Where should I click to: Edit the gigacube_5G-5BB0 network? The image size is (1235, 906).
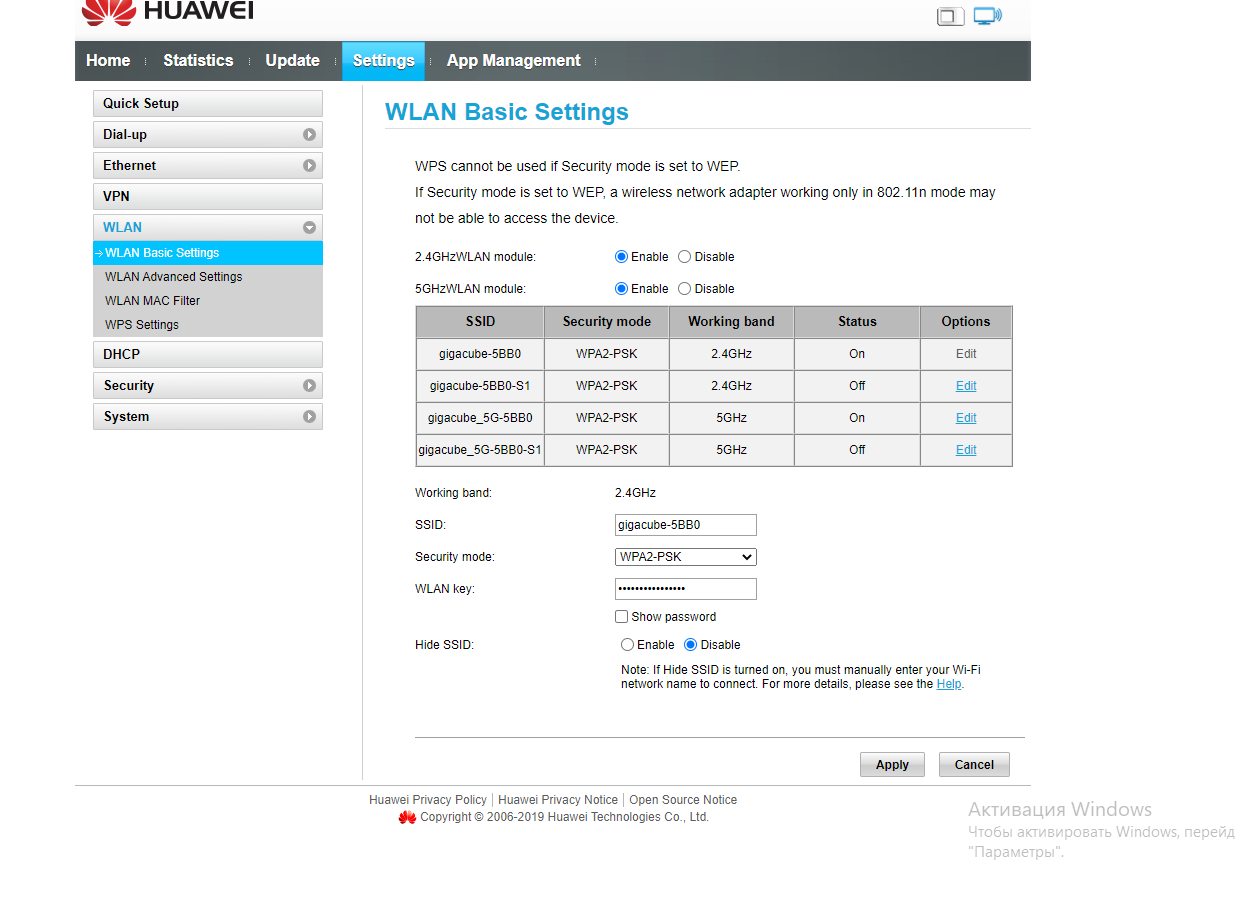966,418
